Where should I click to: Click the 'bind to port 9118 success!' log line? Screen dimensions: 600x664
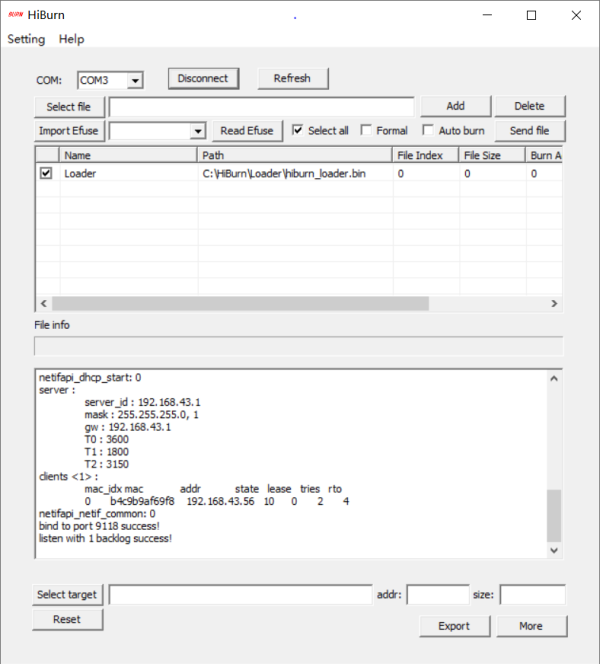pyautogui.click(x=99, y=526)
